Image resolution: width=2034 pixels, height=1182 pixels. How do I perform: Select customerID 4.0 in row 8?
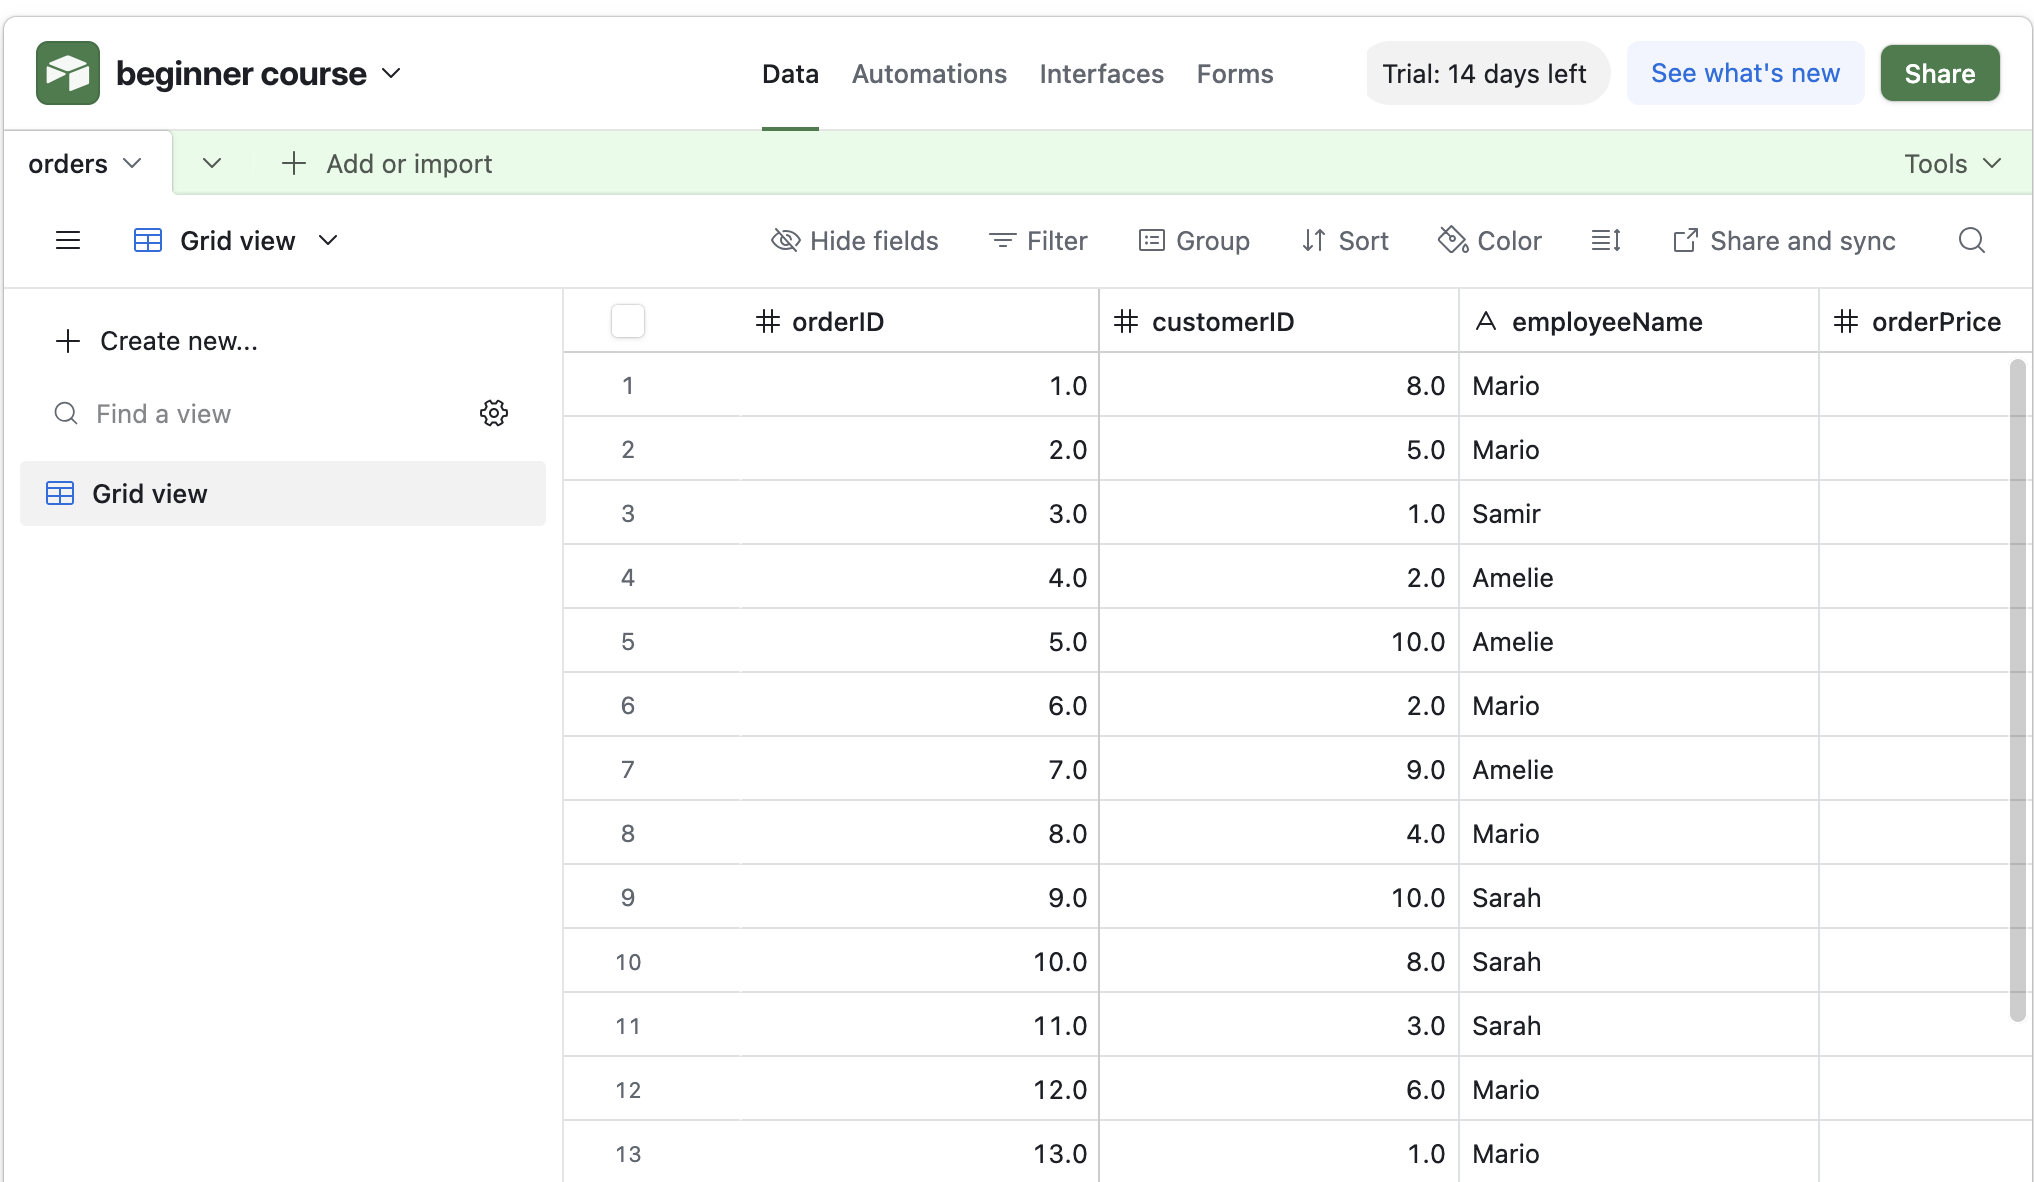tap(1279, 833)
